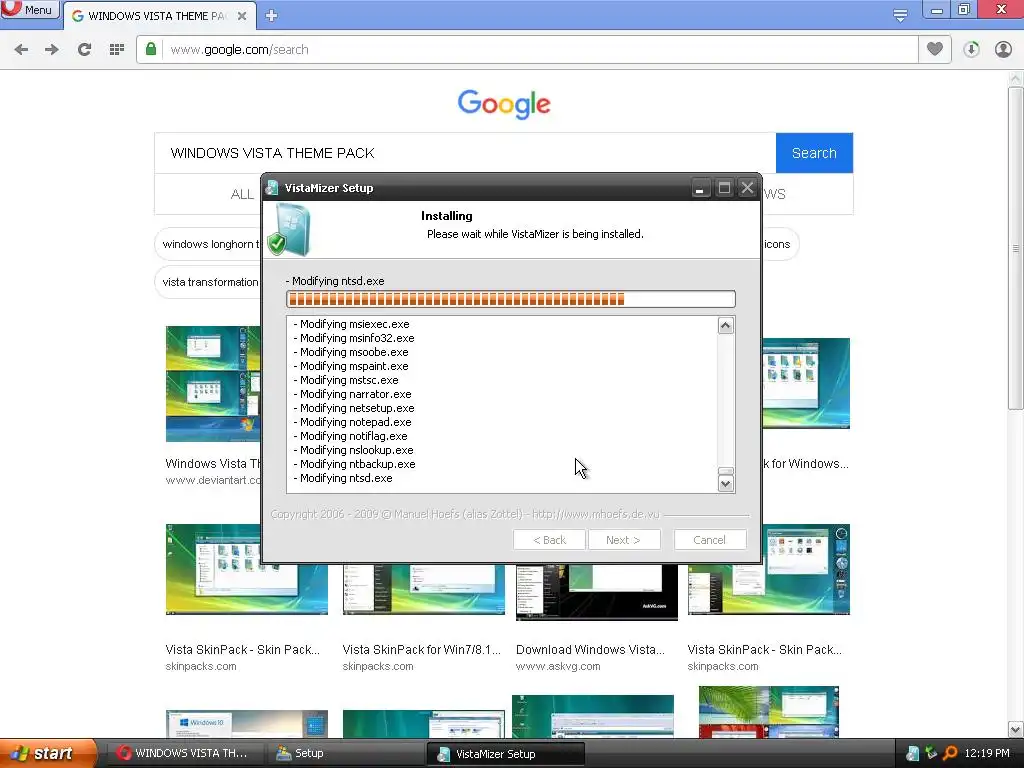Viewport: 1024px width, 768px height.
Task: Click the Google logo
Action: pyautogui.click(x=504, y=104)
